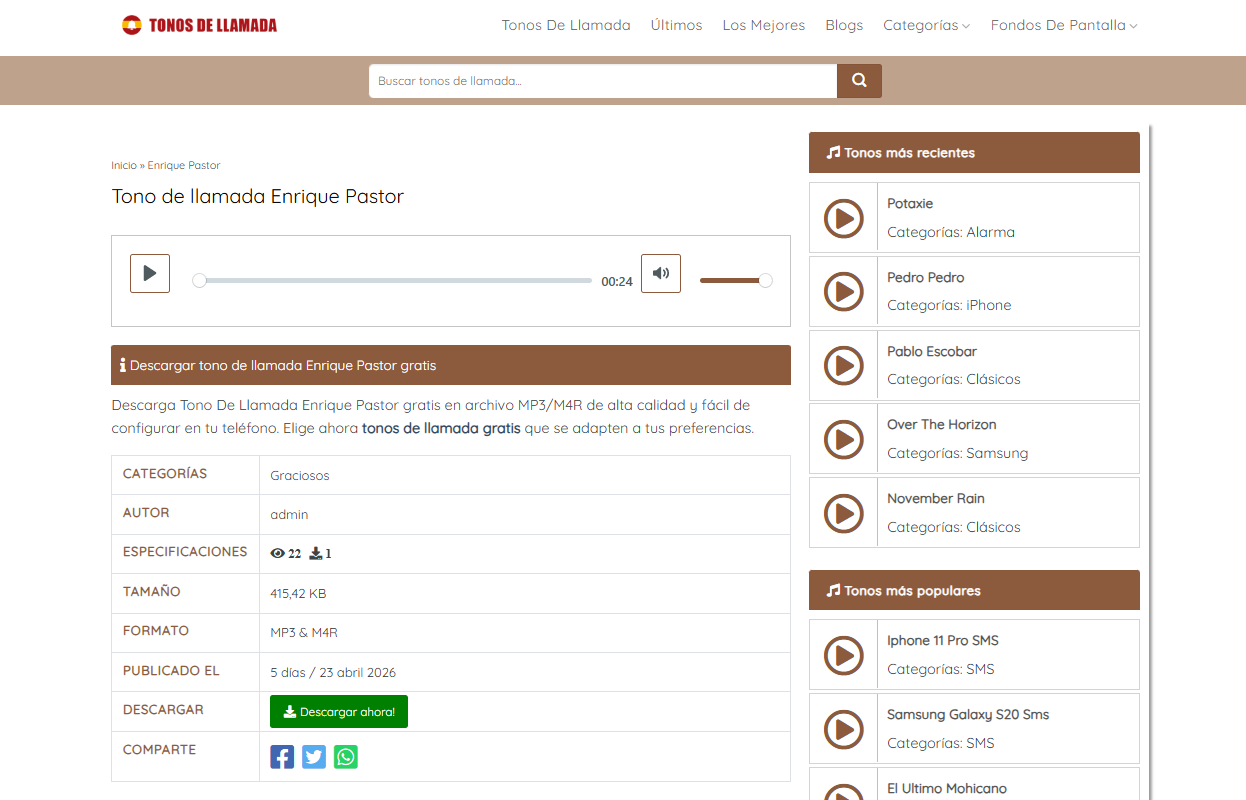Open Iphone 11 Pro SMS title
1246x800 pixels.
click(x=943, y=640)
